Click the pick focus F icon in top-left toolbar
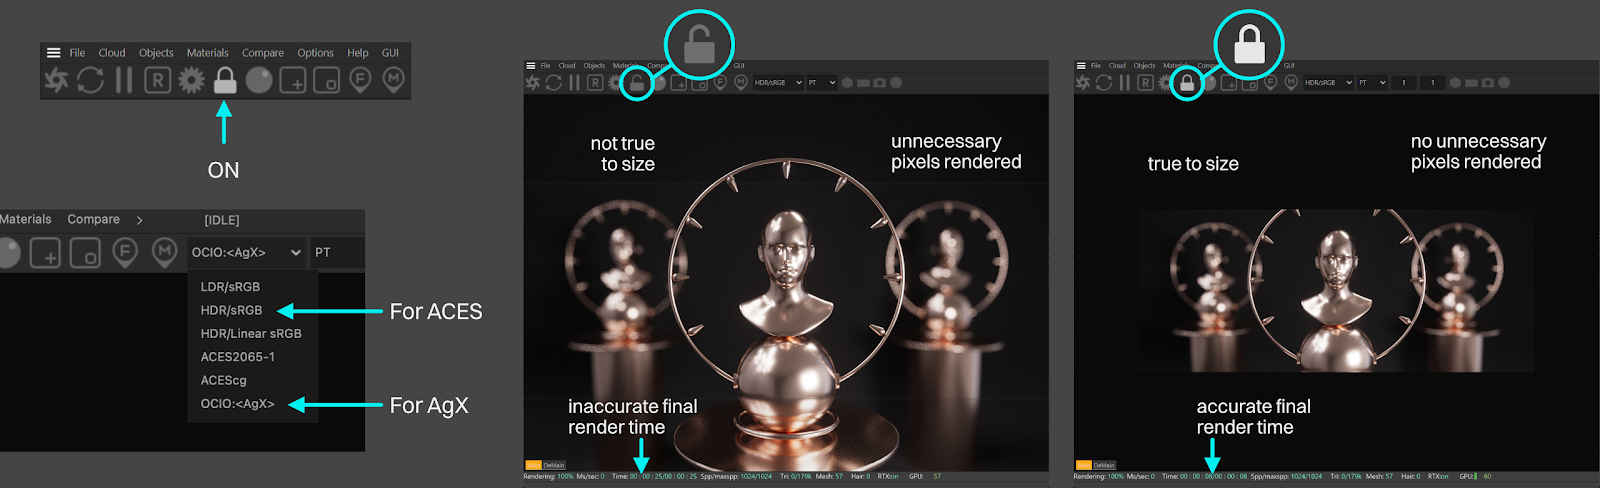The width and height of the screenshot is (1600, 488). coord(360,80)
